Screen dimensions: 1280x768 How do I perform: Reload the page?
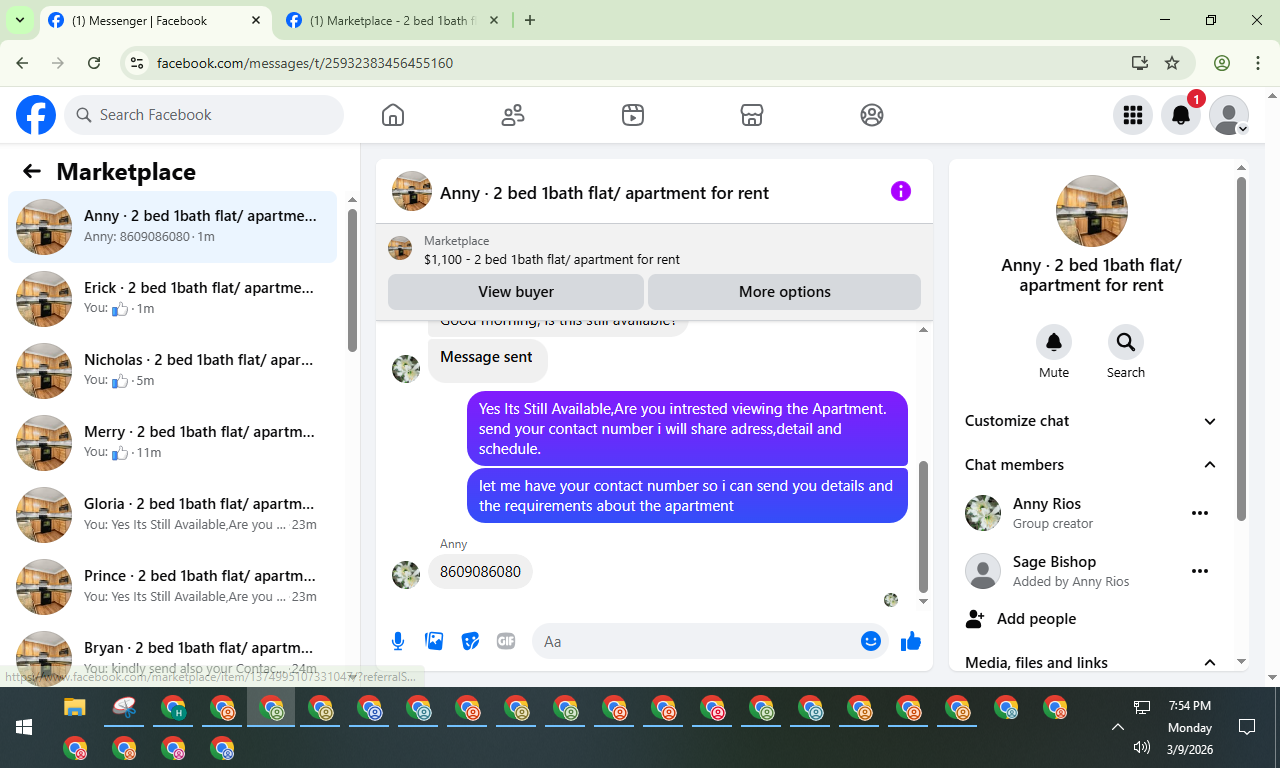click(94, 63)
